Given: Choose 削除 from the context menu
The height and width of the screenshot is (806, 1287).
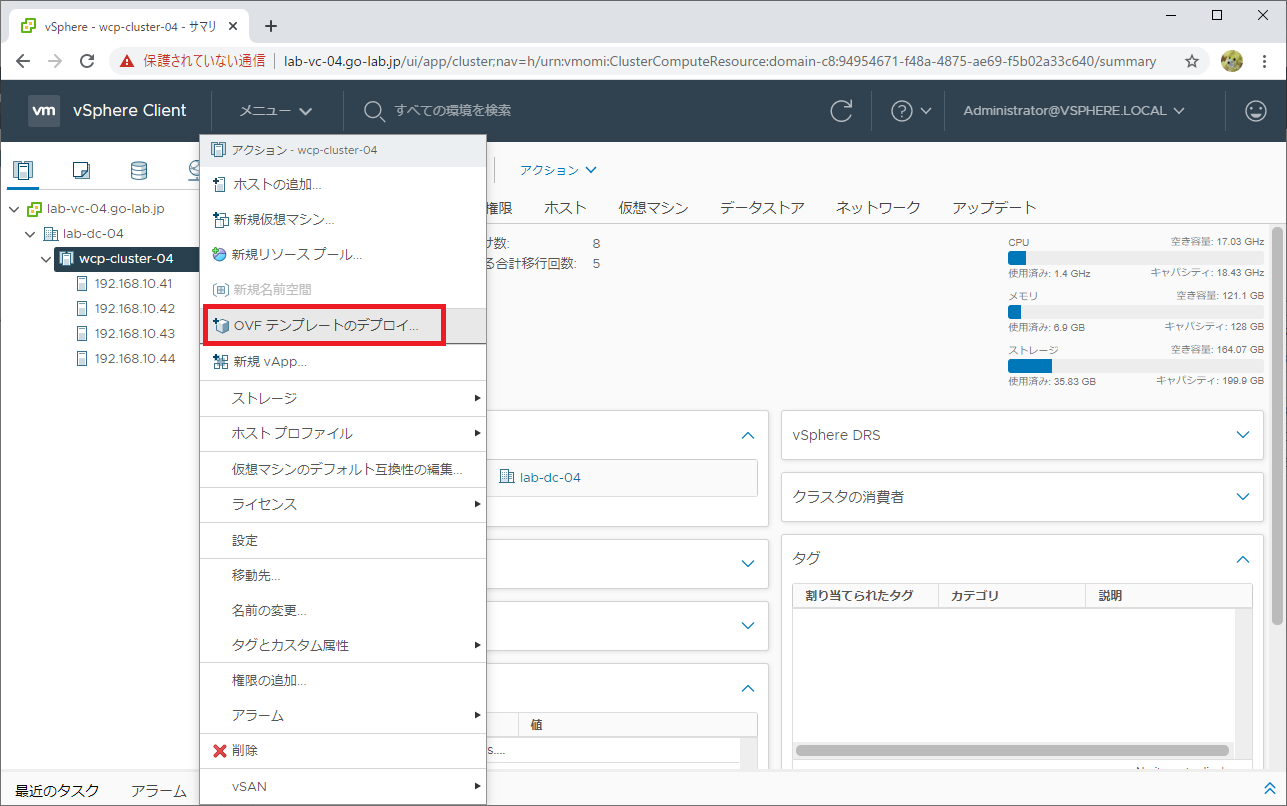Looking at the screenshot, I should (x=343, y=750).
